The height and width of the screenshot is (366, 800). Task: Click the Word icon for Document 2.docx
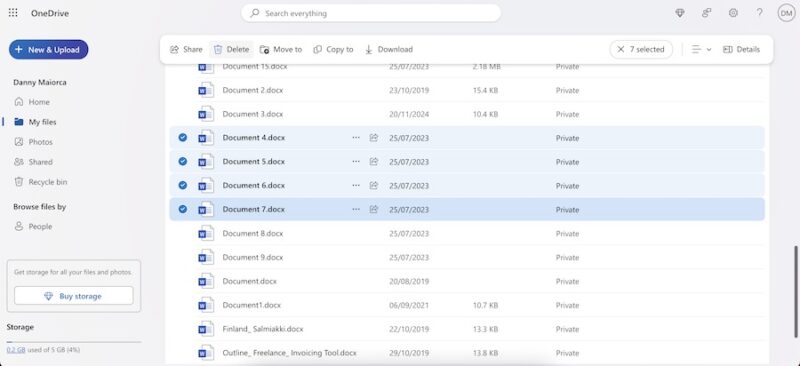coord(206,90)
